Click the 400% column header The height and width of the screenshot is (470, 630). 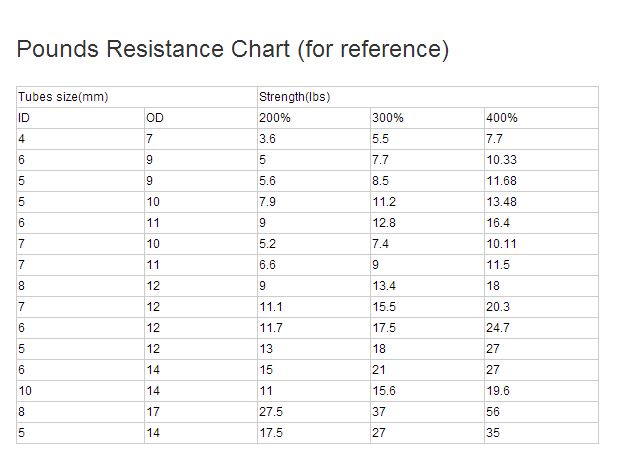[541, 118]
